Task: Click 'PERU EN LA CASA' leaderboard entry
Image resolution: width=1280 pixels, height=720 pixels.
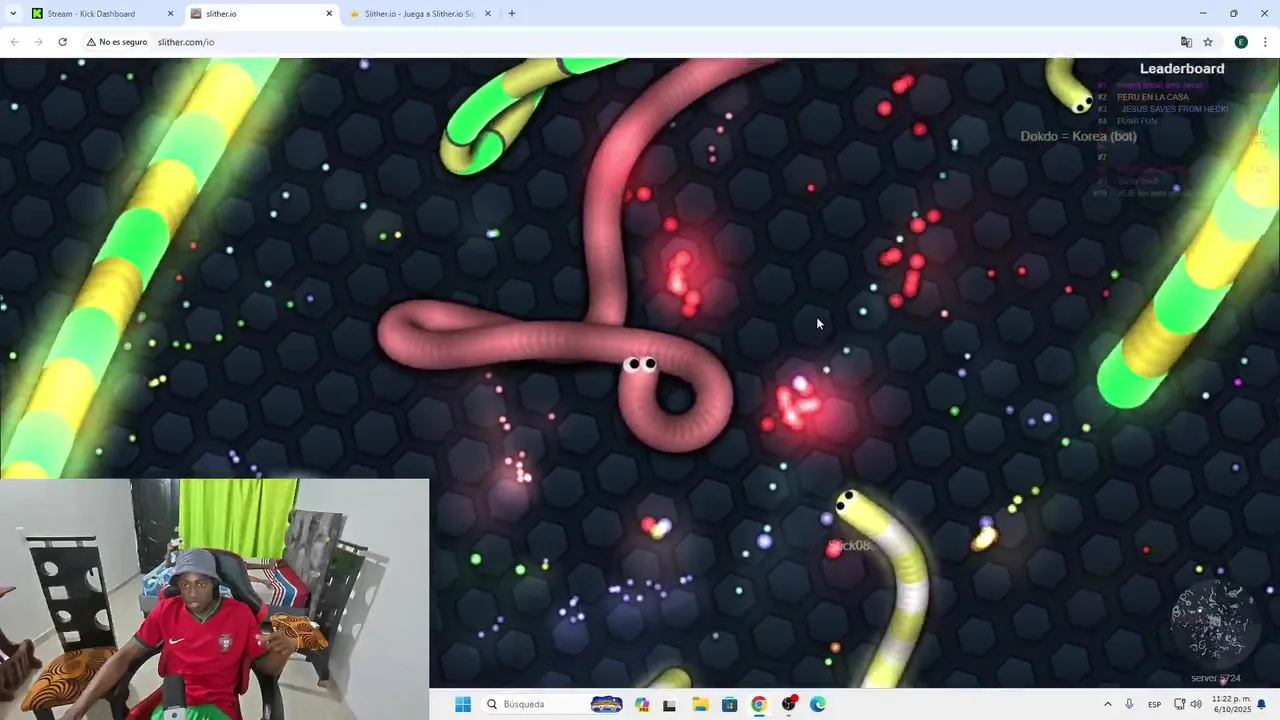Action: (x=1153, y=97)
